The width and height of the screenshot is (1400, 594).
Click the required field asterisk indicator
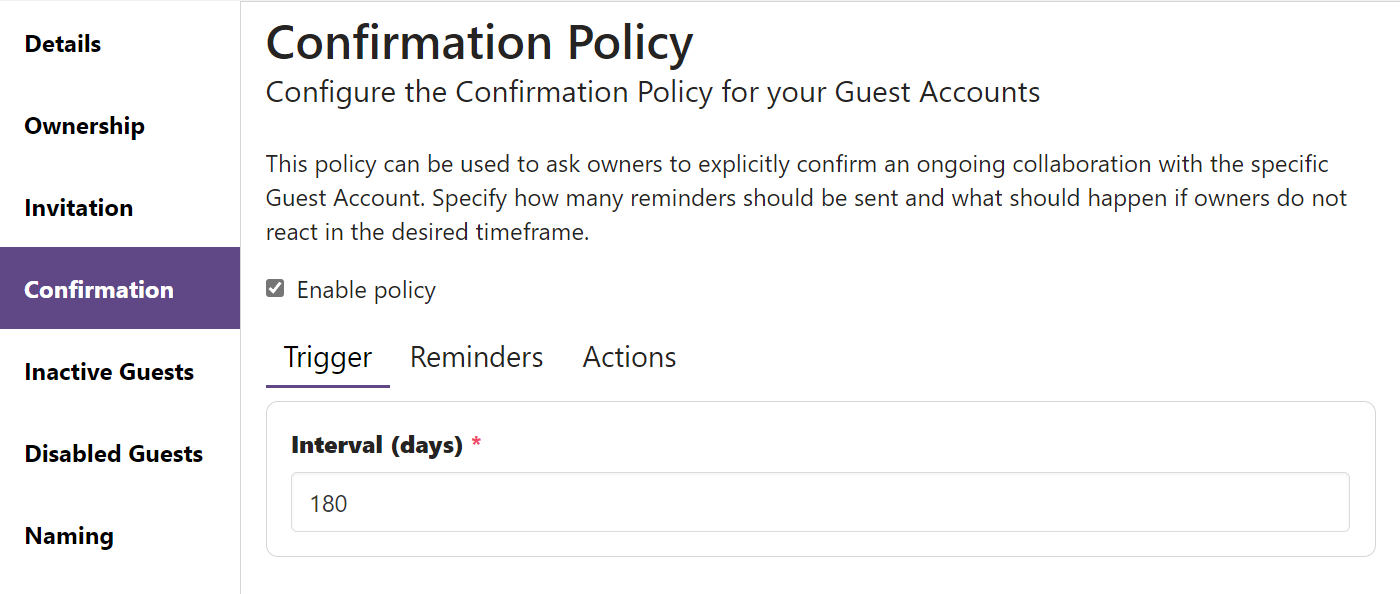[x=475, y=445]
